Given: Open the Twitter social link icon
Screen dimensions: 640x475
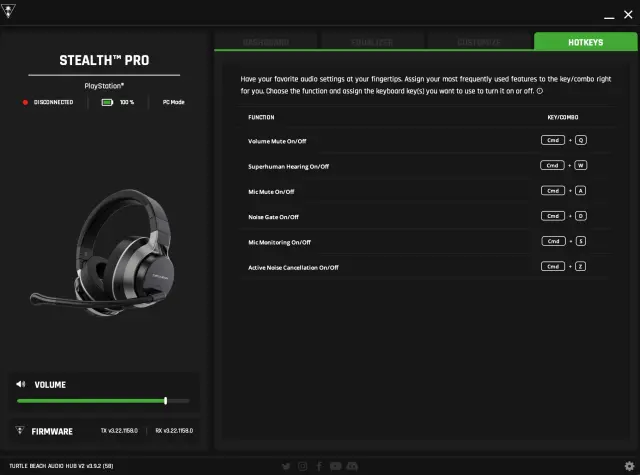Looking at the screenshot, I should click(287, 466).
